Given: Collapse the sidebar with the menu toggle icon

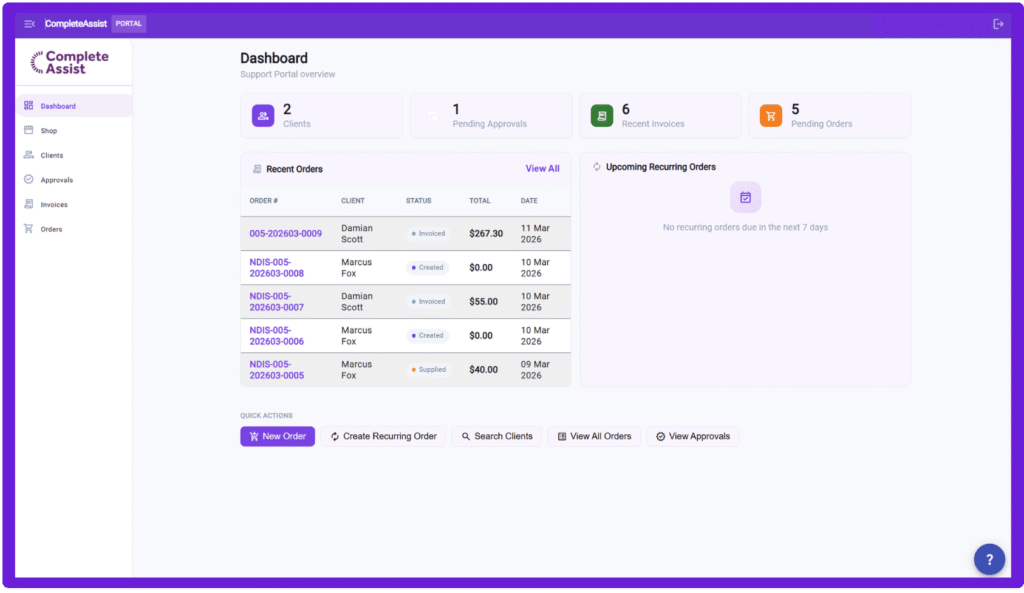Looking at the screenshot, I should point(29,23).
